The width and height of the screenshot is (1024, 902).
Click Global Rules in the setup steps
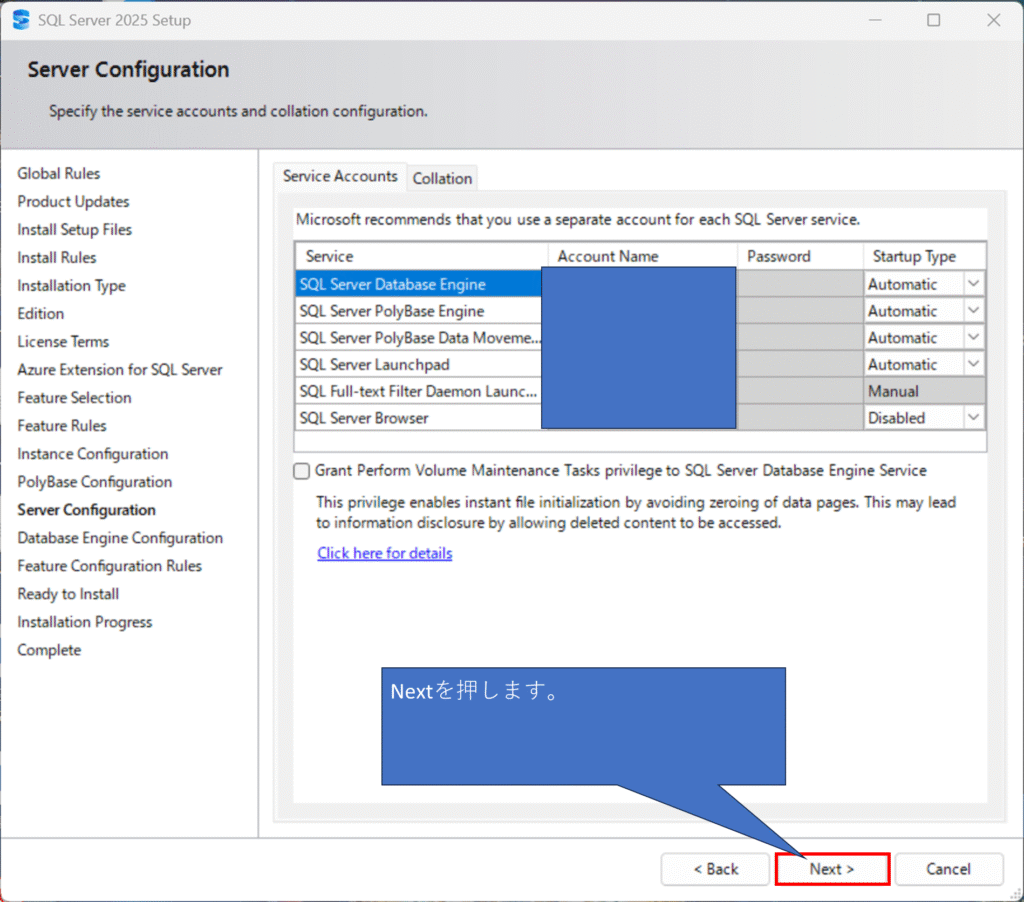tap(59, 174)
